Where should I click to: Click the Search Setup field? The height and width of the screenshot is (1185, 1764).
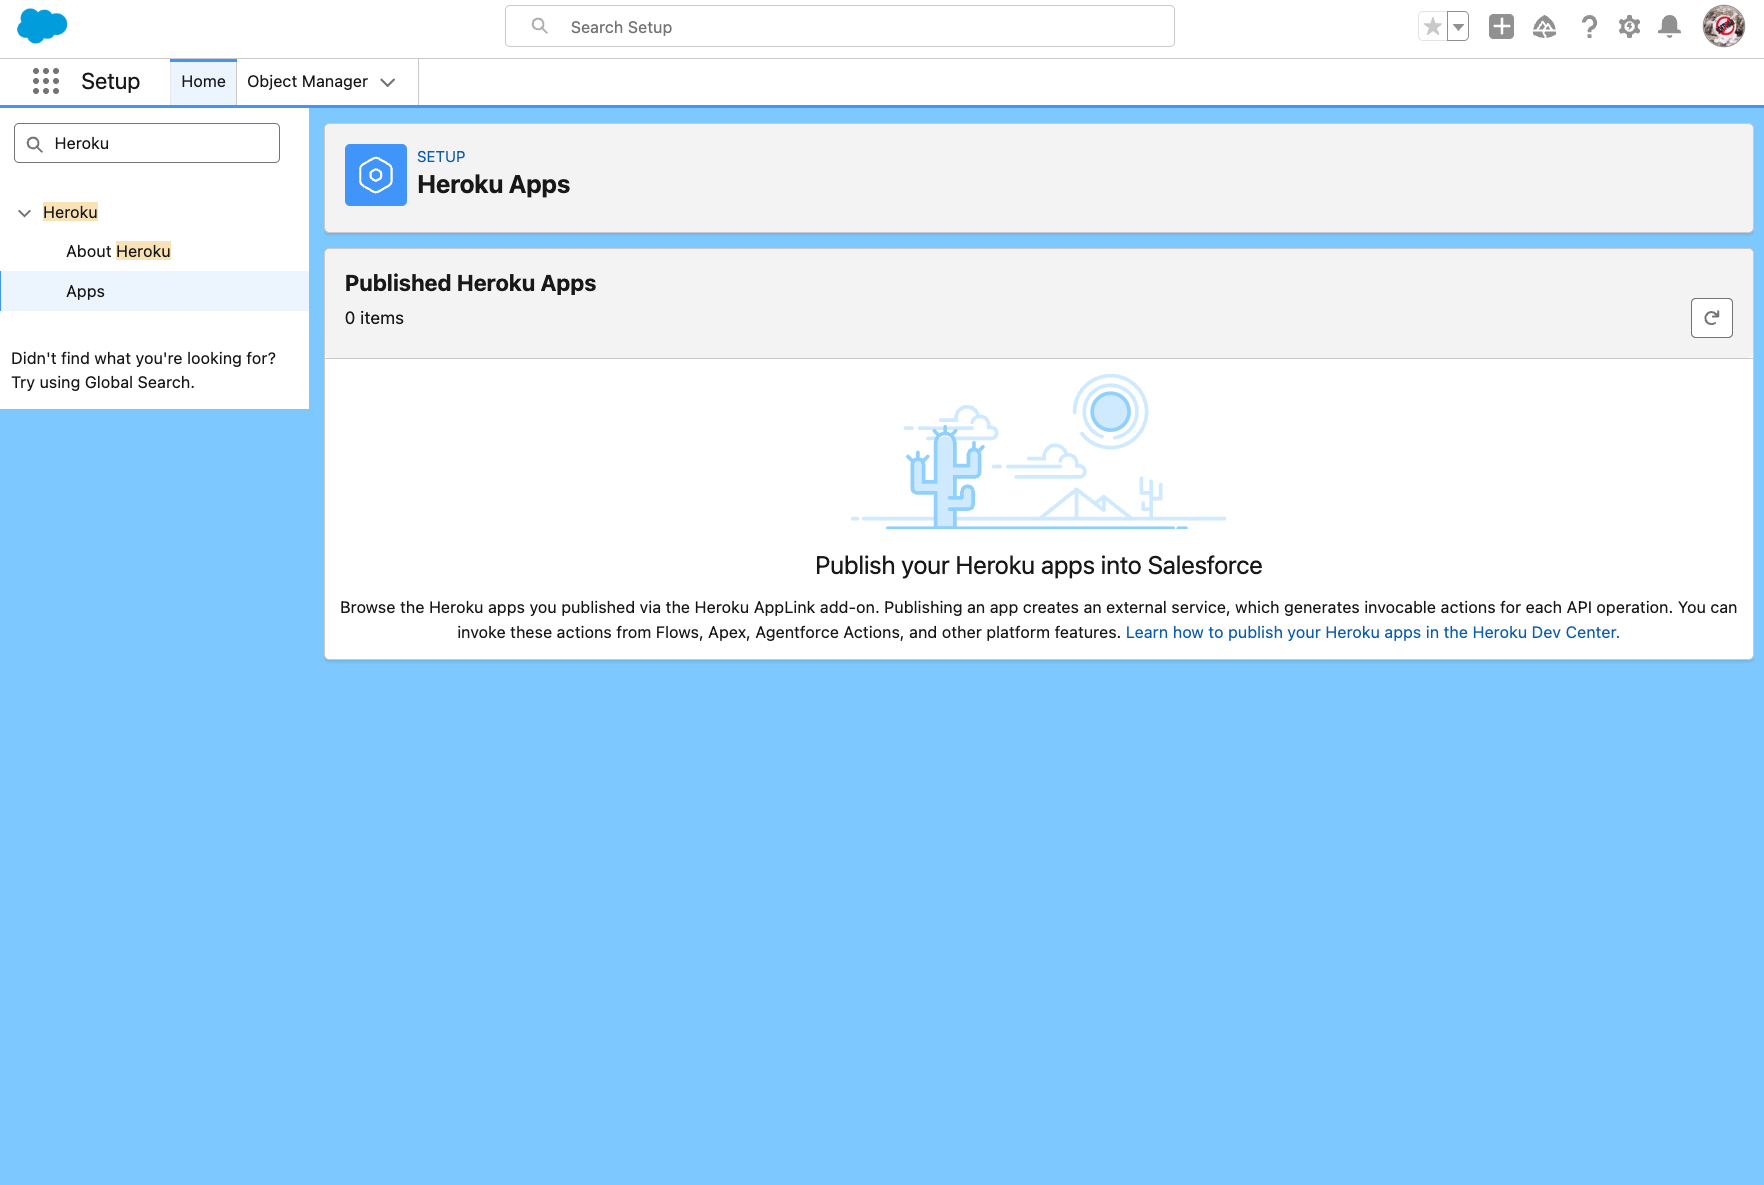[x=840, y=26]
